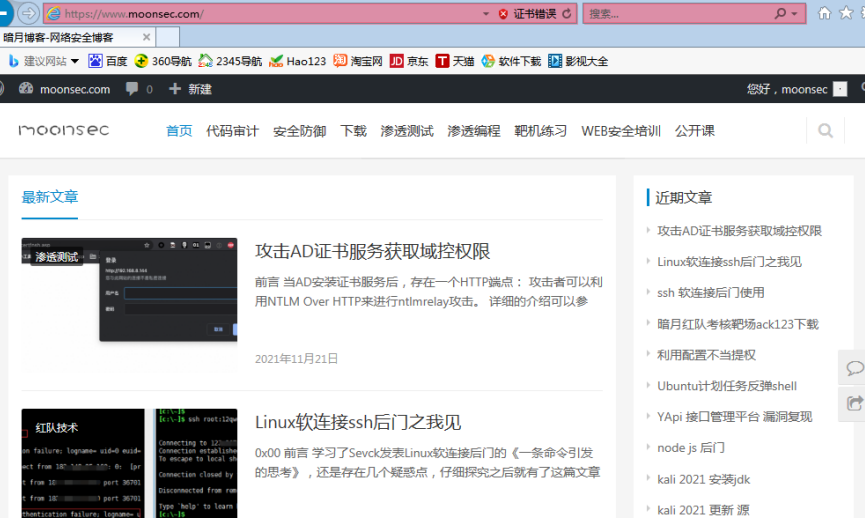Image resolution: width=865 pixels, height=518 pixels.
Task: Click the browser search input box
Action: (675, 14)
